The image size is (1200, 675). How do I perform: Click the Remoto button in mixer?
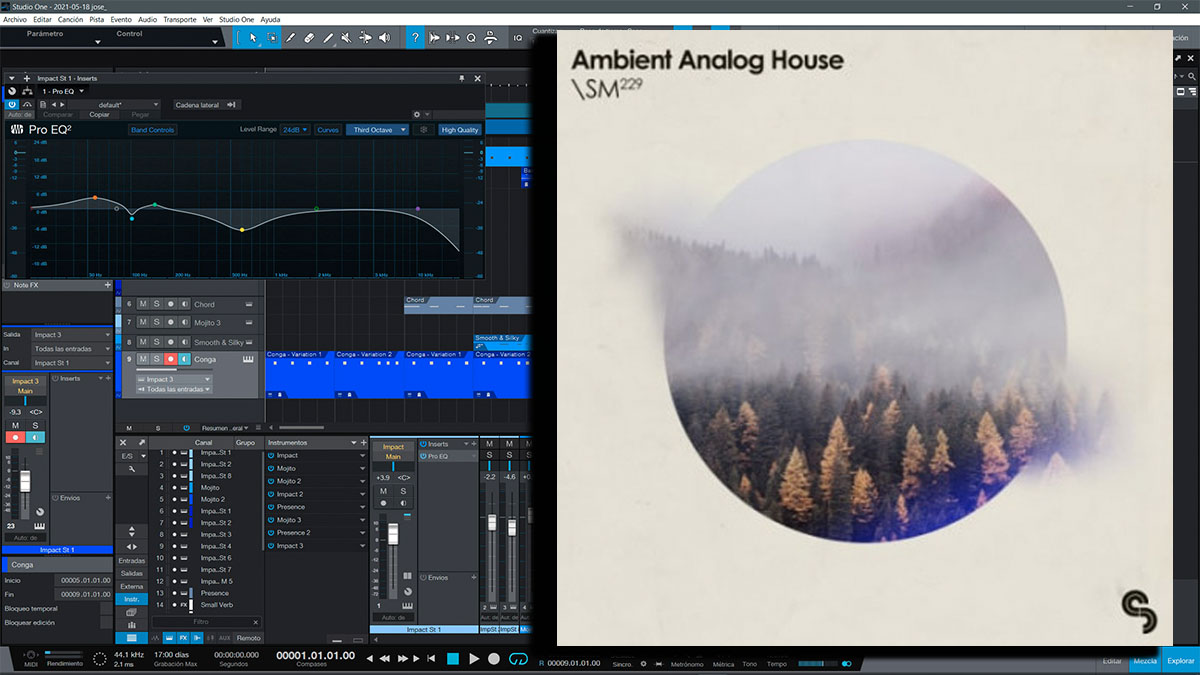coord(248,638)
